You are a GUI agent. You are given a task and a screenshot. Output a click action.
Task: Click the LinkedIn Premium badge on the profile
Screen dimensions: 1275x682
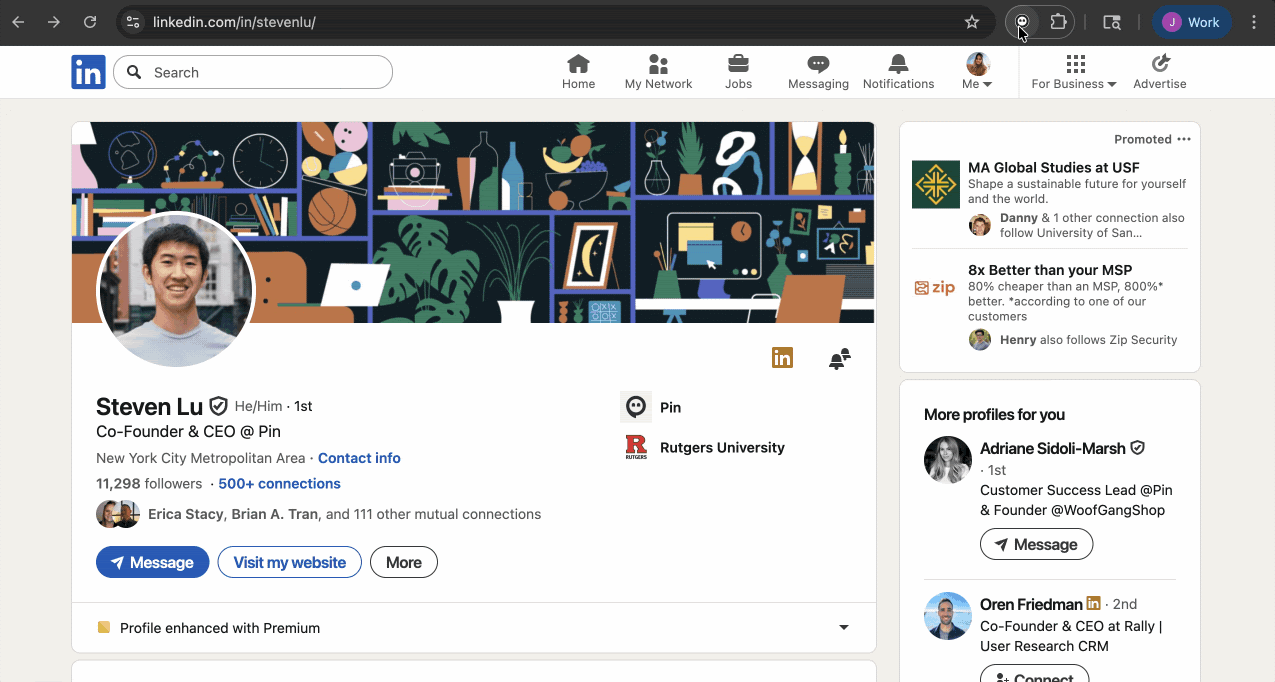point(782,357)
